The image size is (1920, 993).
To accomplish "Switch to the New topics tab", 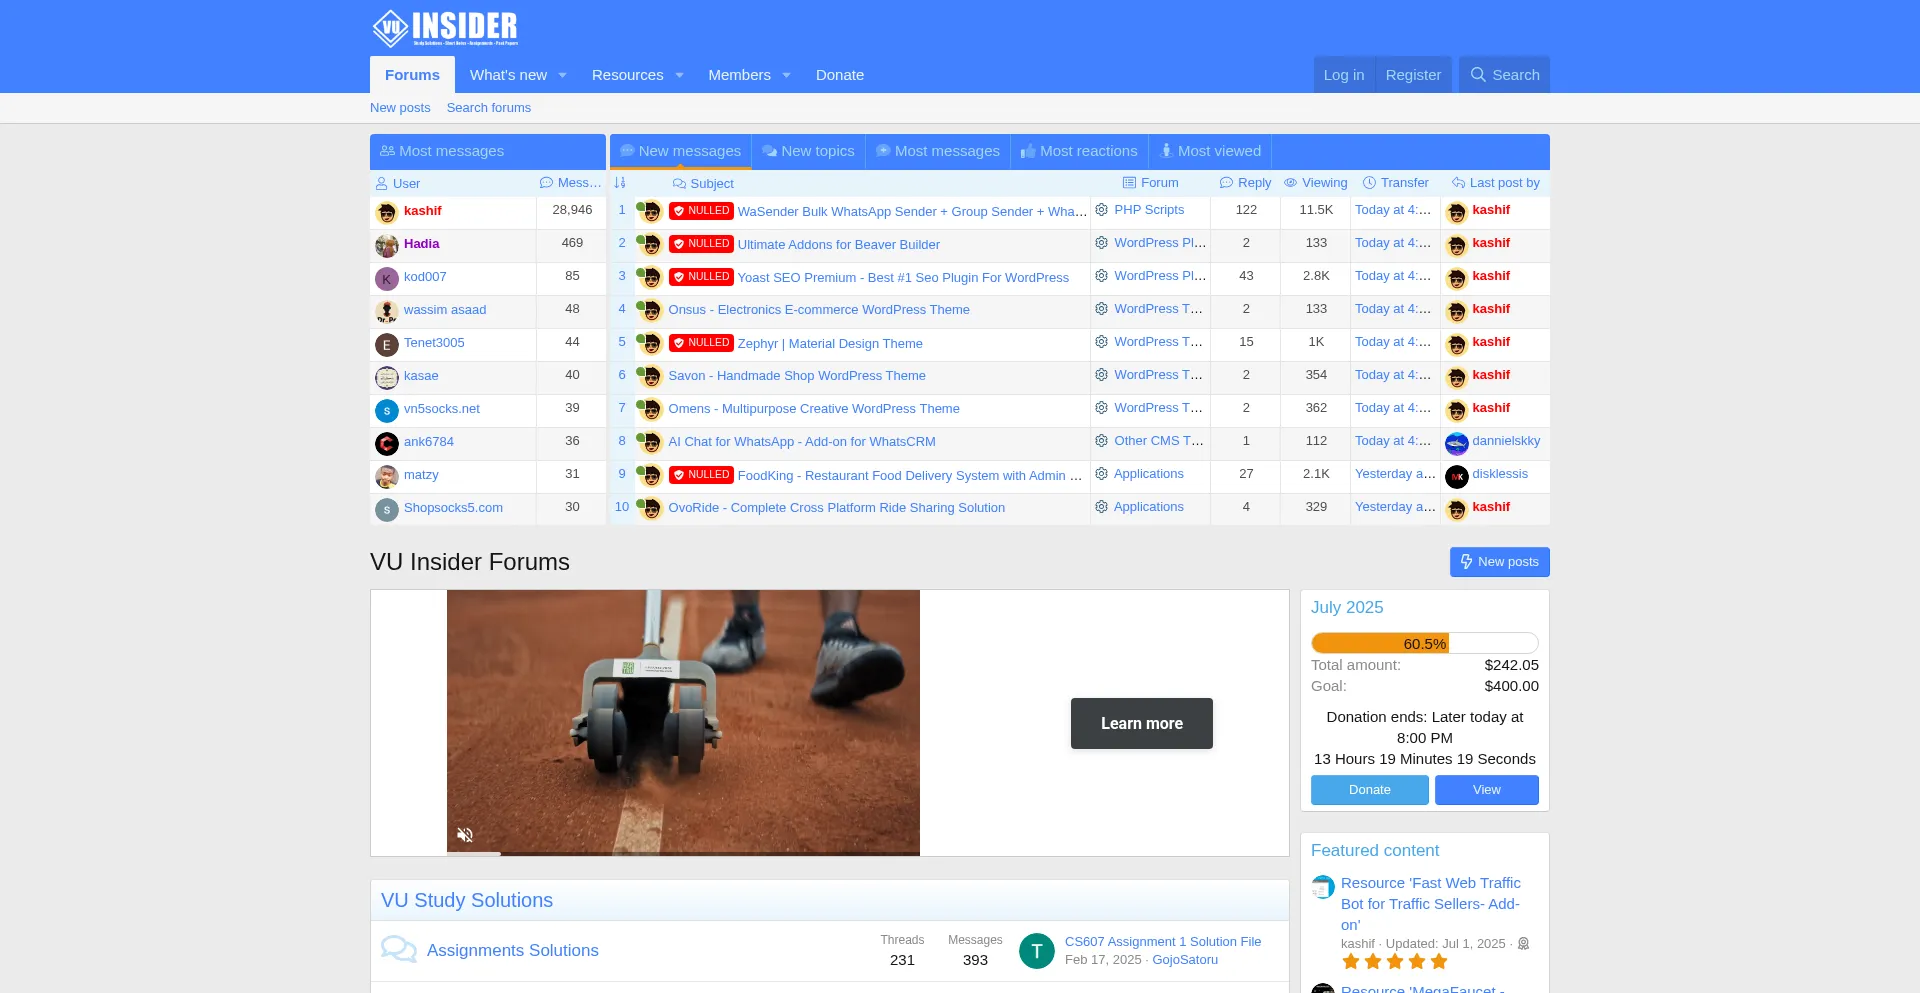I will point(808,151).
